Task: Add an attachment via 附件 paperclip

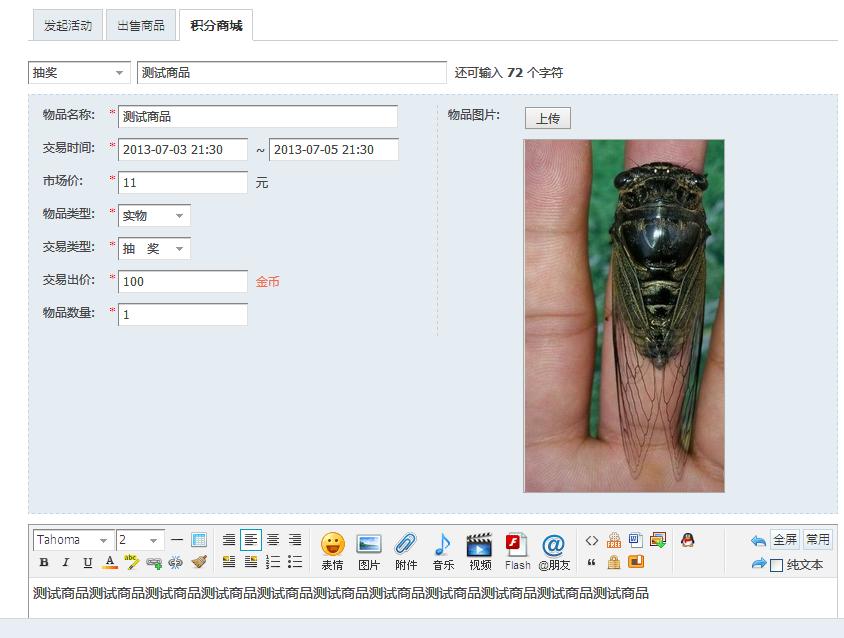Action: (x=406, y=551)
